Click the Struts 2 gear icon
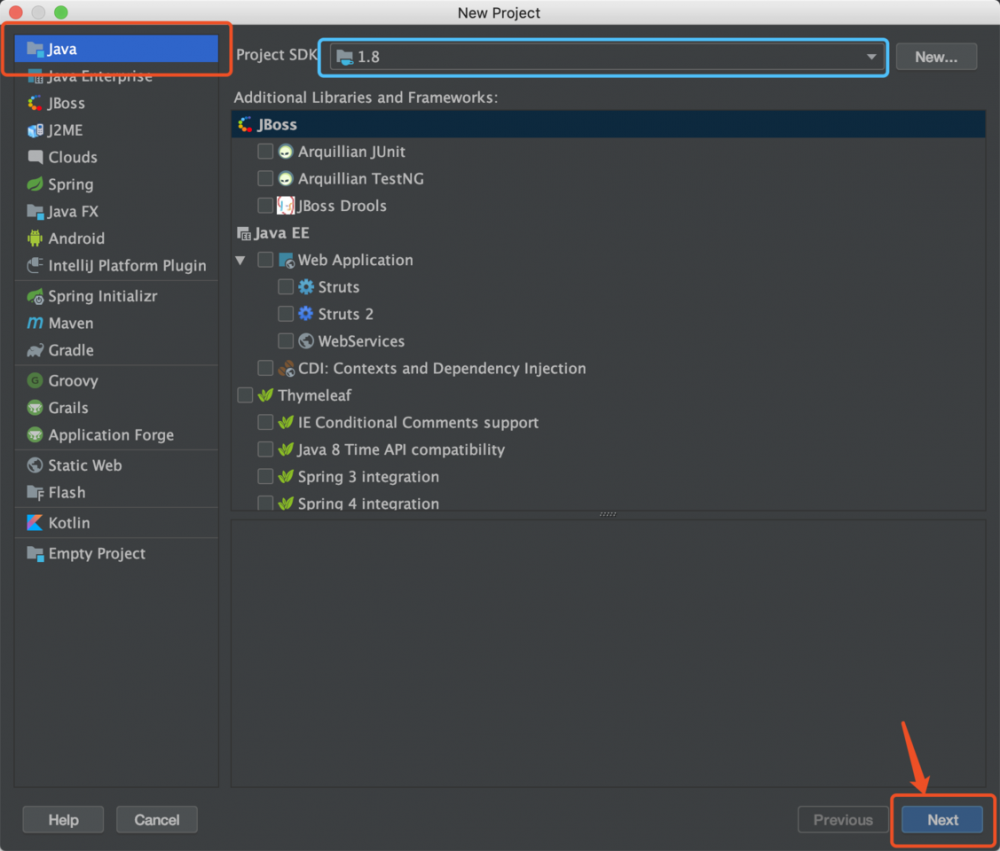The width and height of the screenshot is (1000, 851). pyautogui.click(x=306, y=314)
